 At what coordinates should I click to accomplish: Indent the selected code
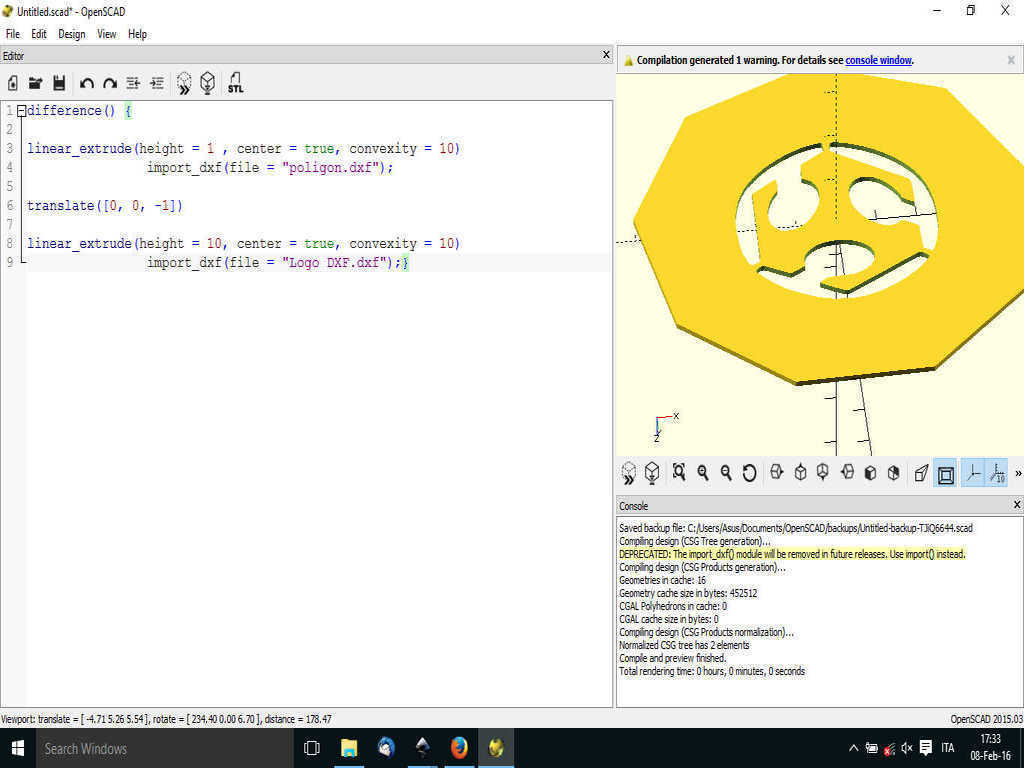[157, 83]
